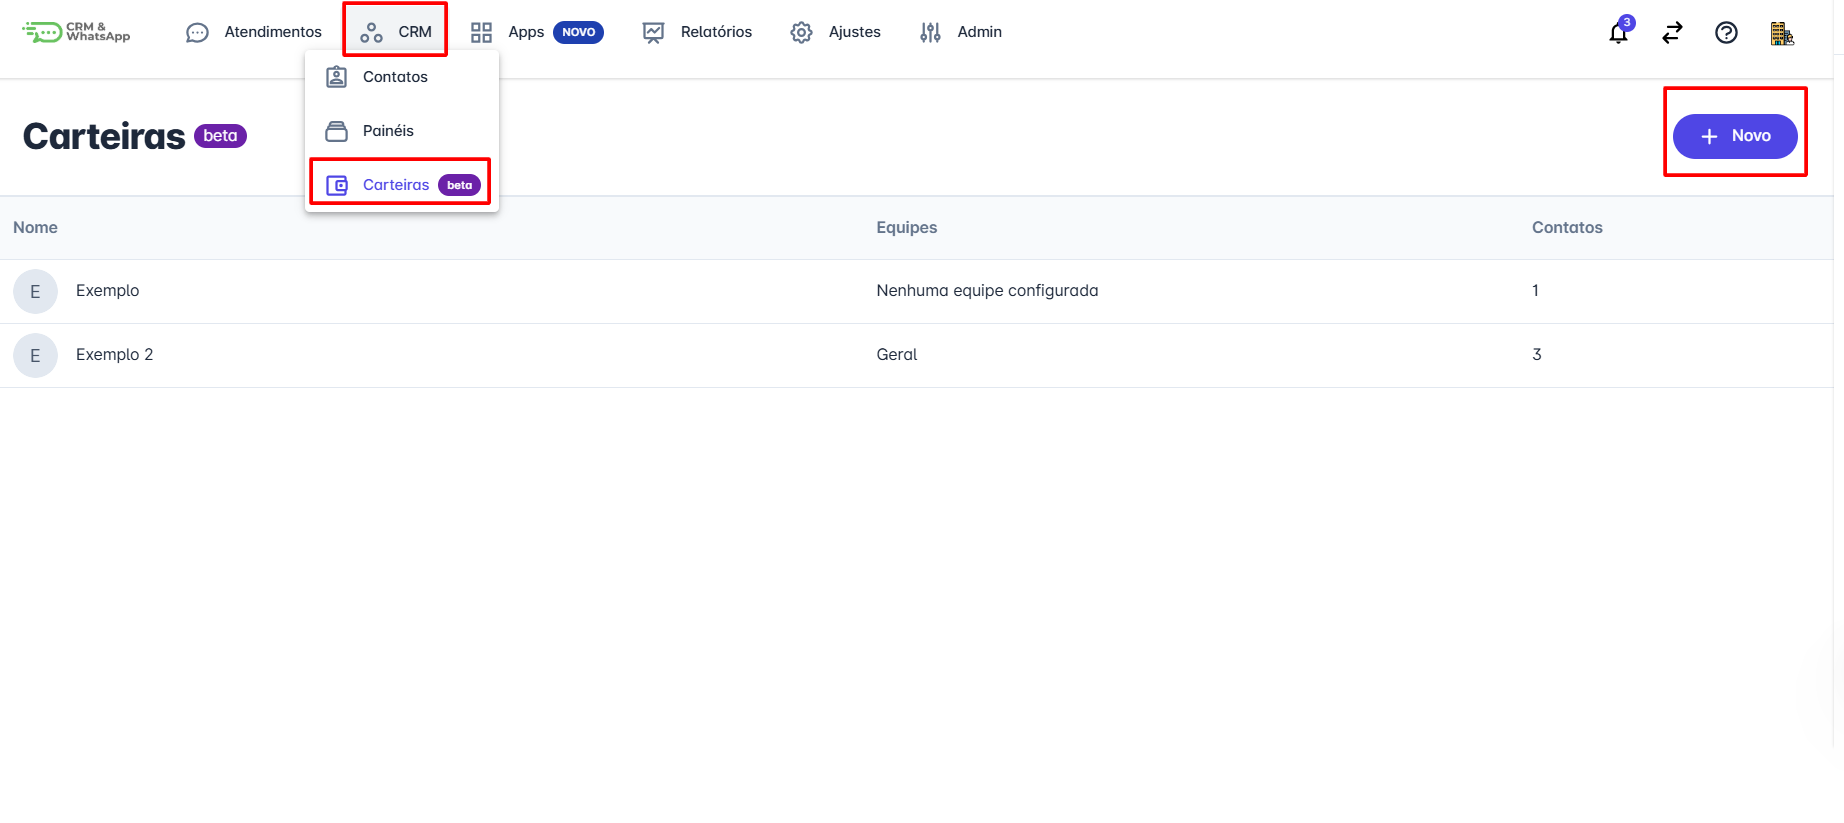Click the Nome column header

tap(35, 228)
